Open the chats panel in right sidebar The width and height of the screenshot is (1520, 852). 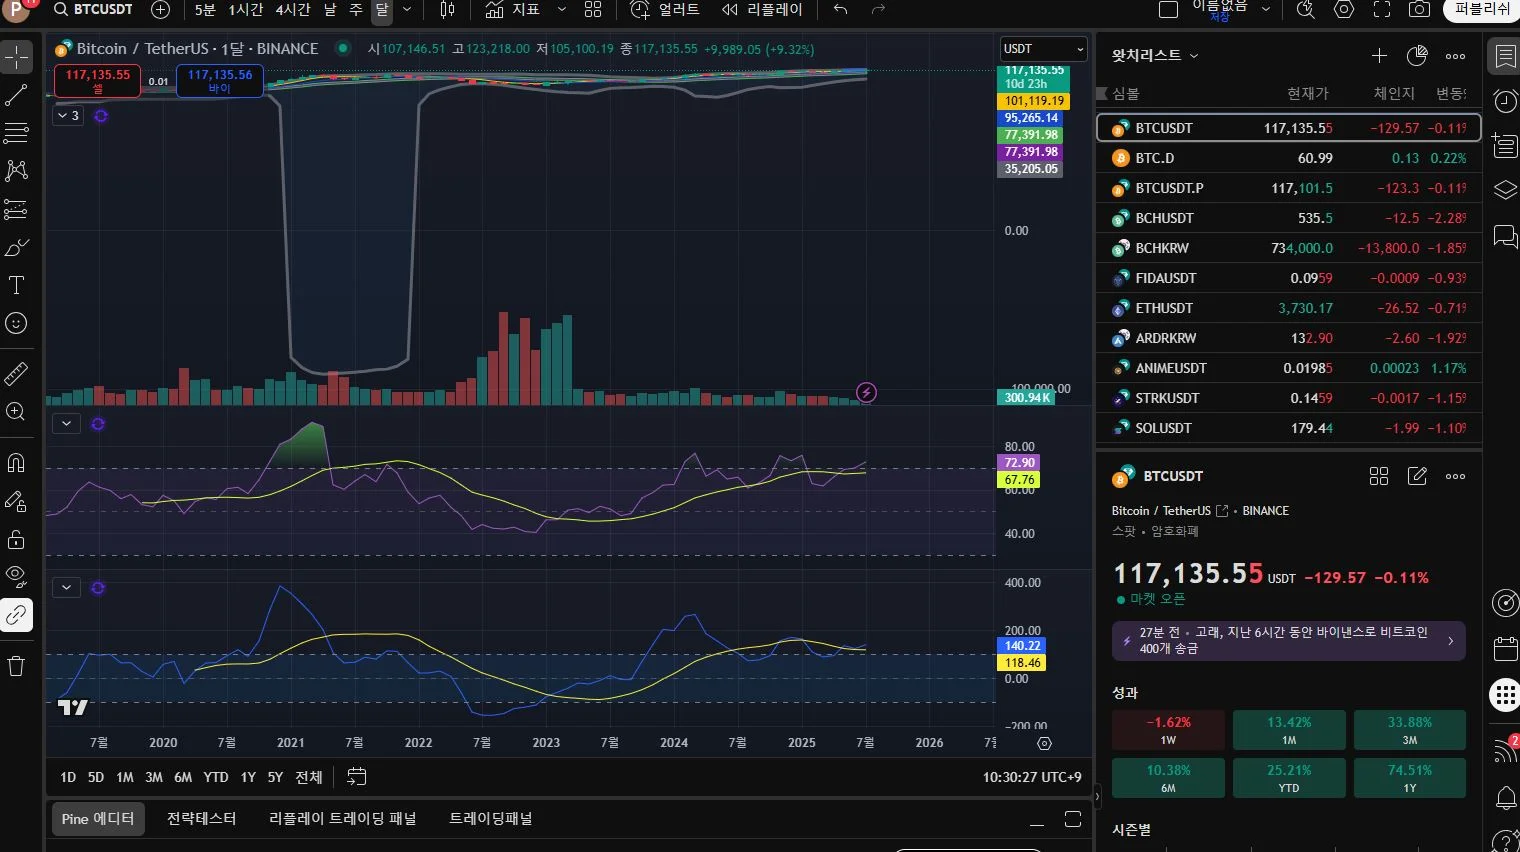pos(1505,236)
